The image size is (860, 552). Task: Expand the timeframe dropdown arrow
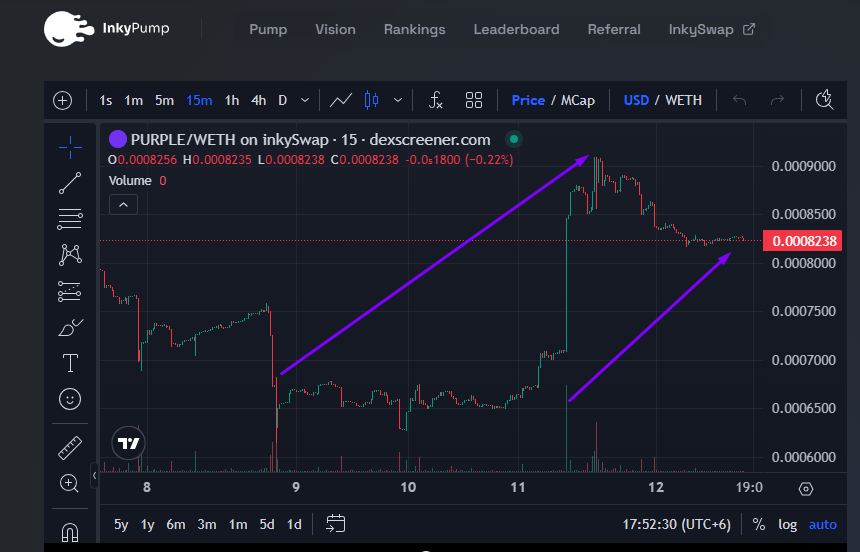point(305,100)
